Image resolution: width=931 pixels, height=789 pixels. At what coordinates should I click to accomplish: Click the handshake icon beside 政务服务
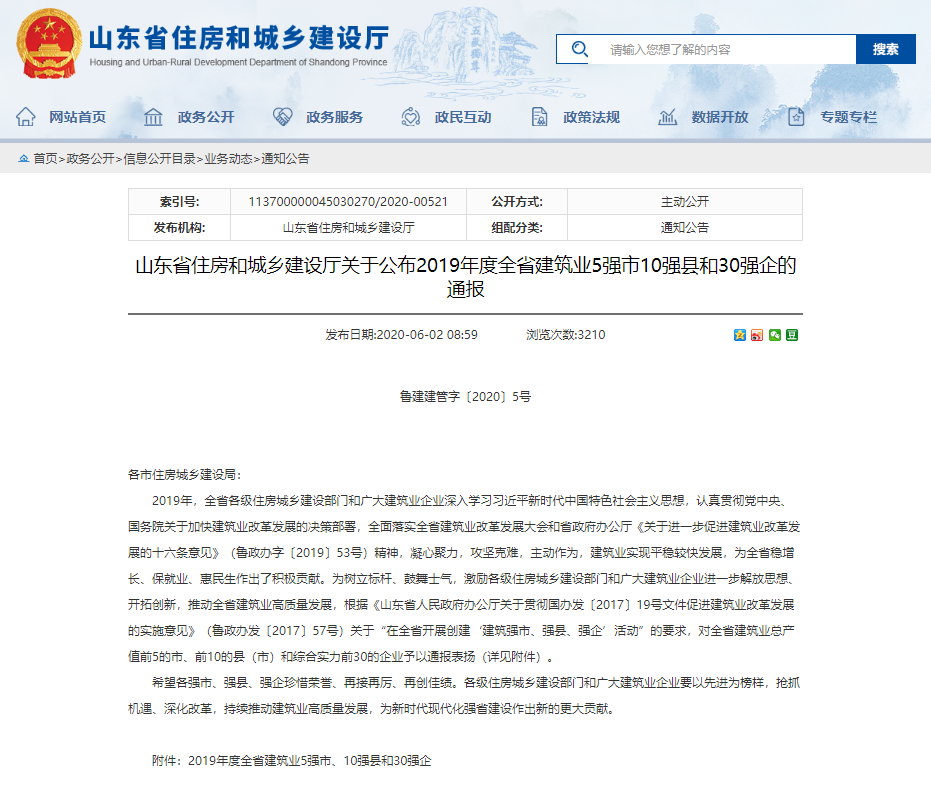[283, 117]
